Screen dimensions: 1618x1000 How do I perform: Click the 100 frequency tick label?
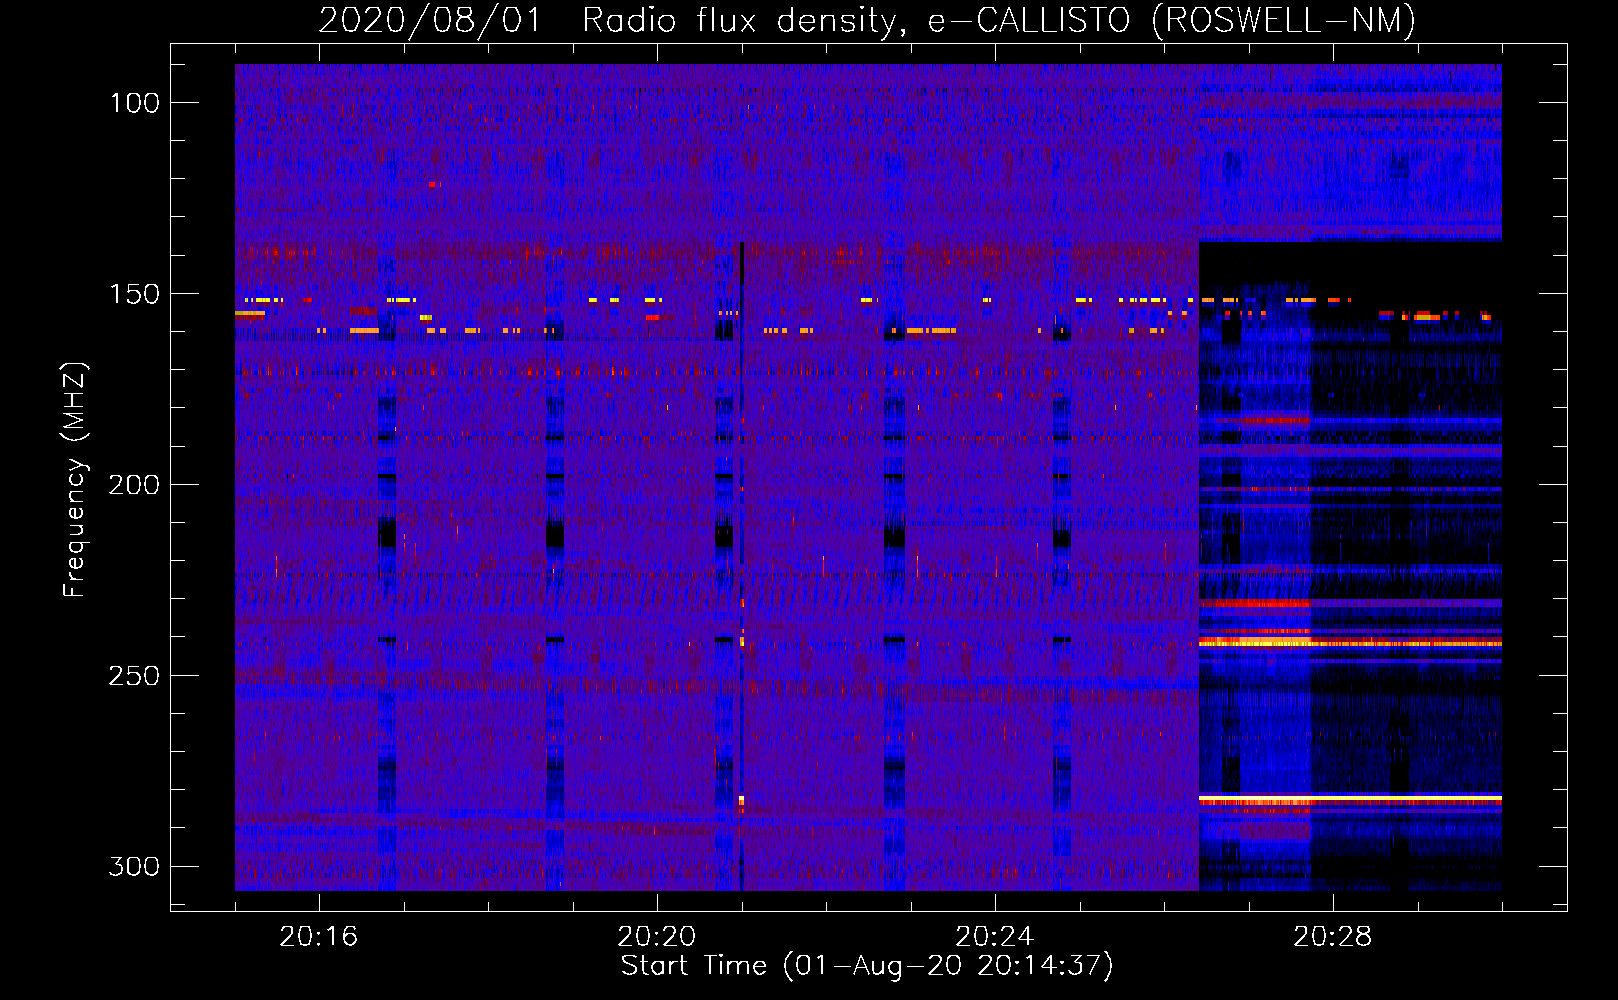134,103
